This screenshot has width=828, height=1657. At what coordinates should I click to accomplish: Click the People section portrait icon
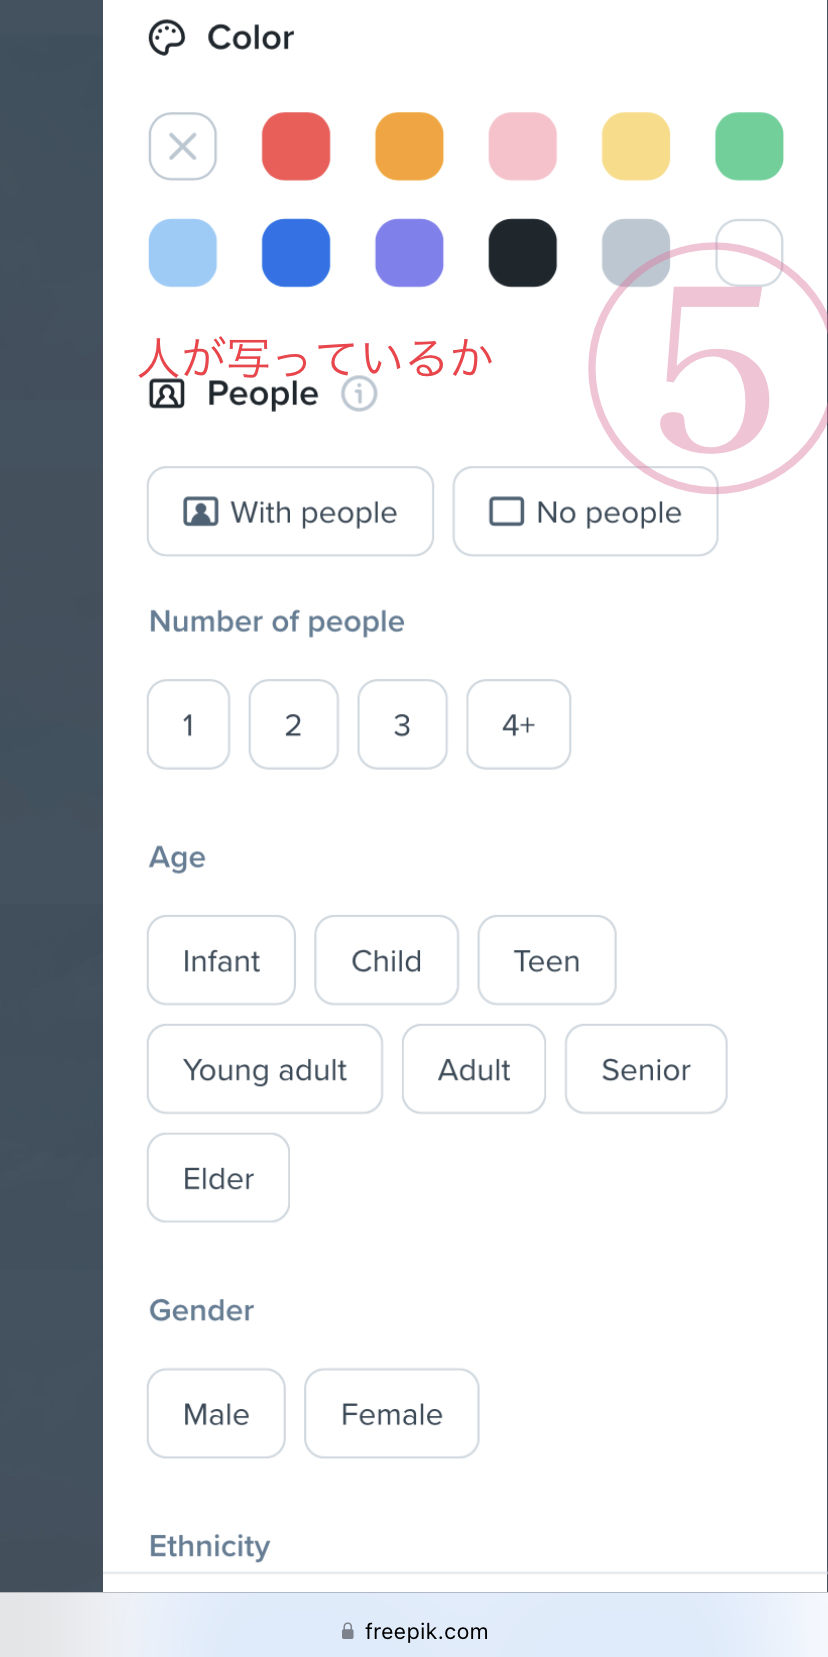[x=167, y=394]
